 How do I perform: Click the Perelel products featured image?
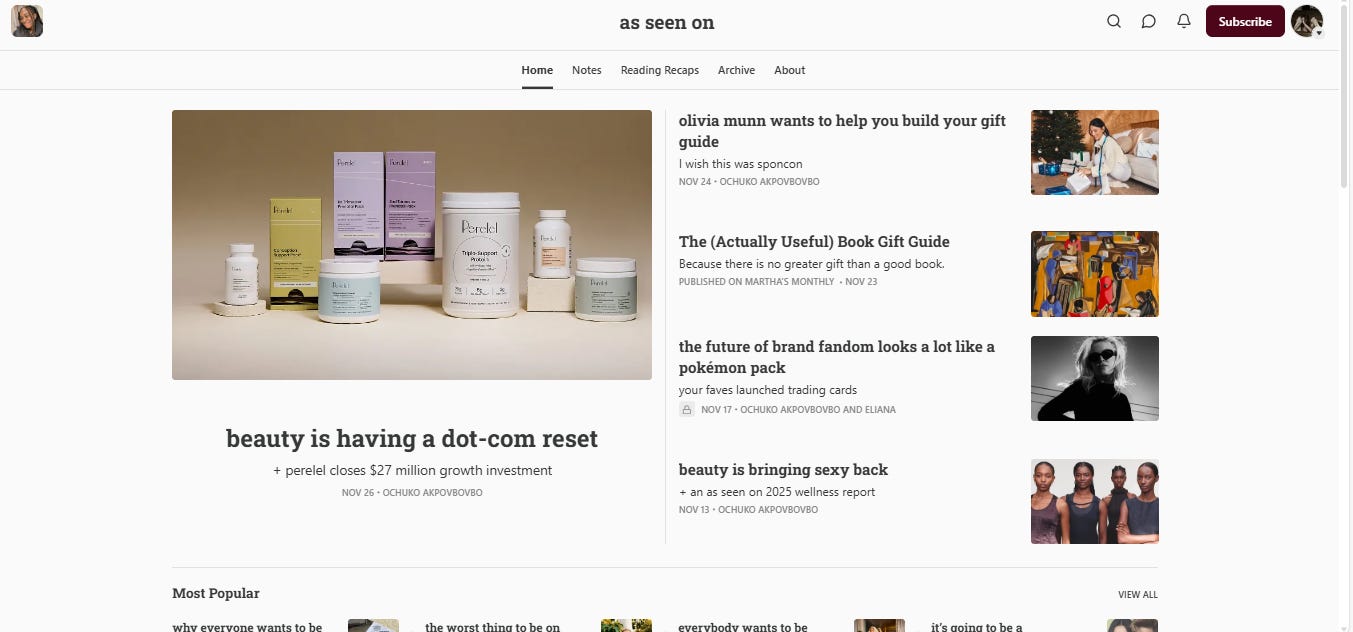(x=412, y=245)
